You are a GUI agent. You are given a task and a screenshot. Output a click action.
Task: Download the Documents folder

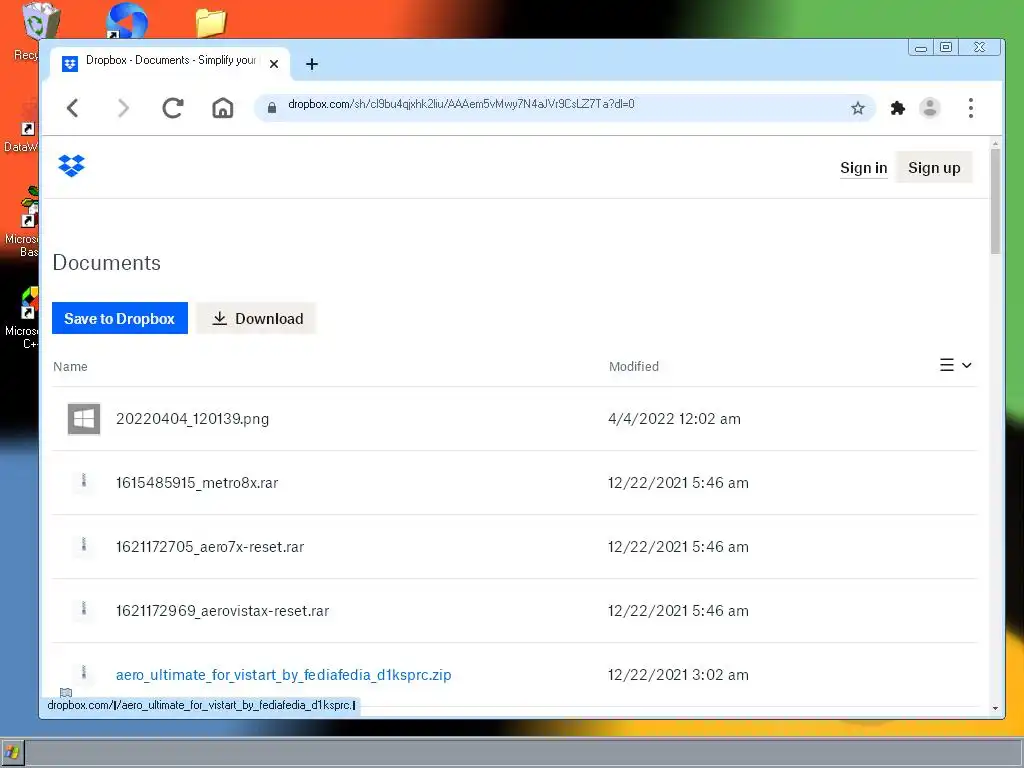click(x=257, y=318)
